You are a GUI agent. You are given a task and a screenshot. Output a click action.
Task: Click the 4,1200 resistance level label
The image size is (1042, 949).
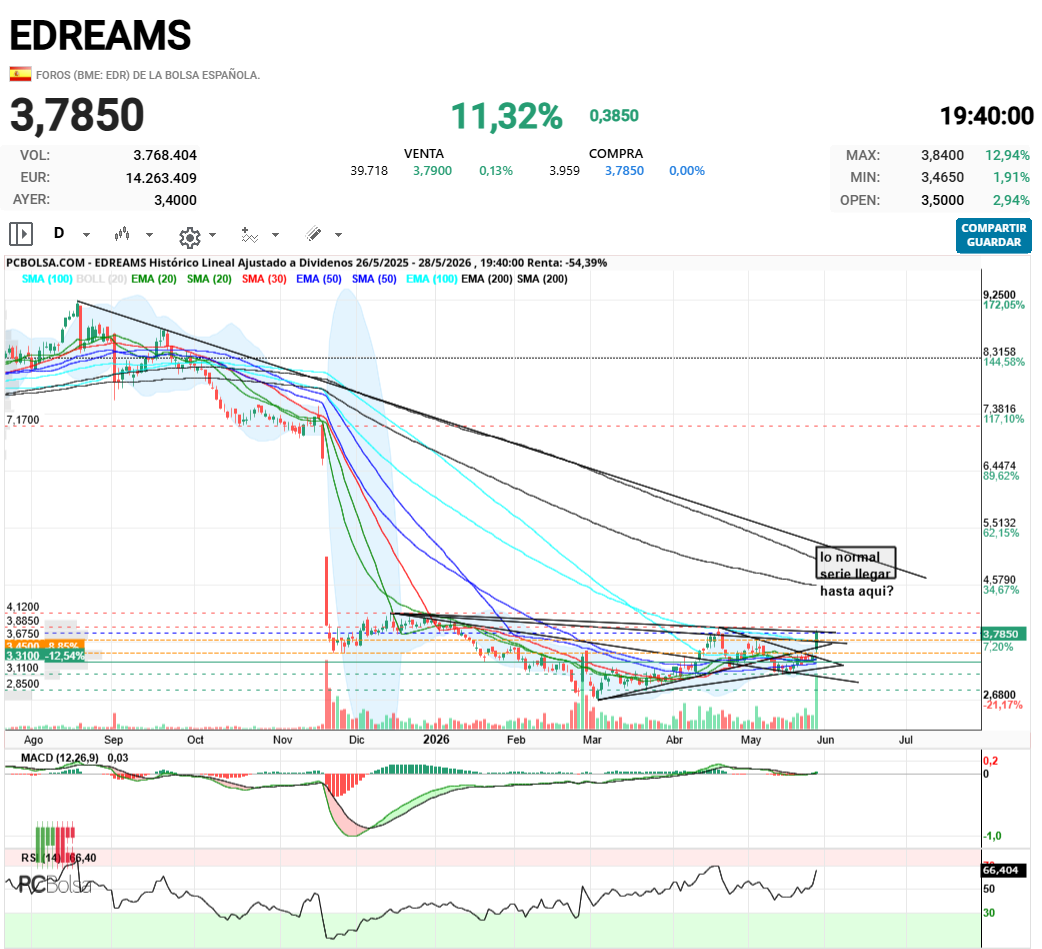point(23,607)
